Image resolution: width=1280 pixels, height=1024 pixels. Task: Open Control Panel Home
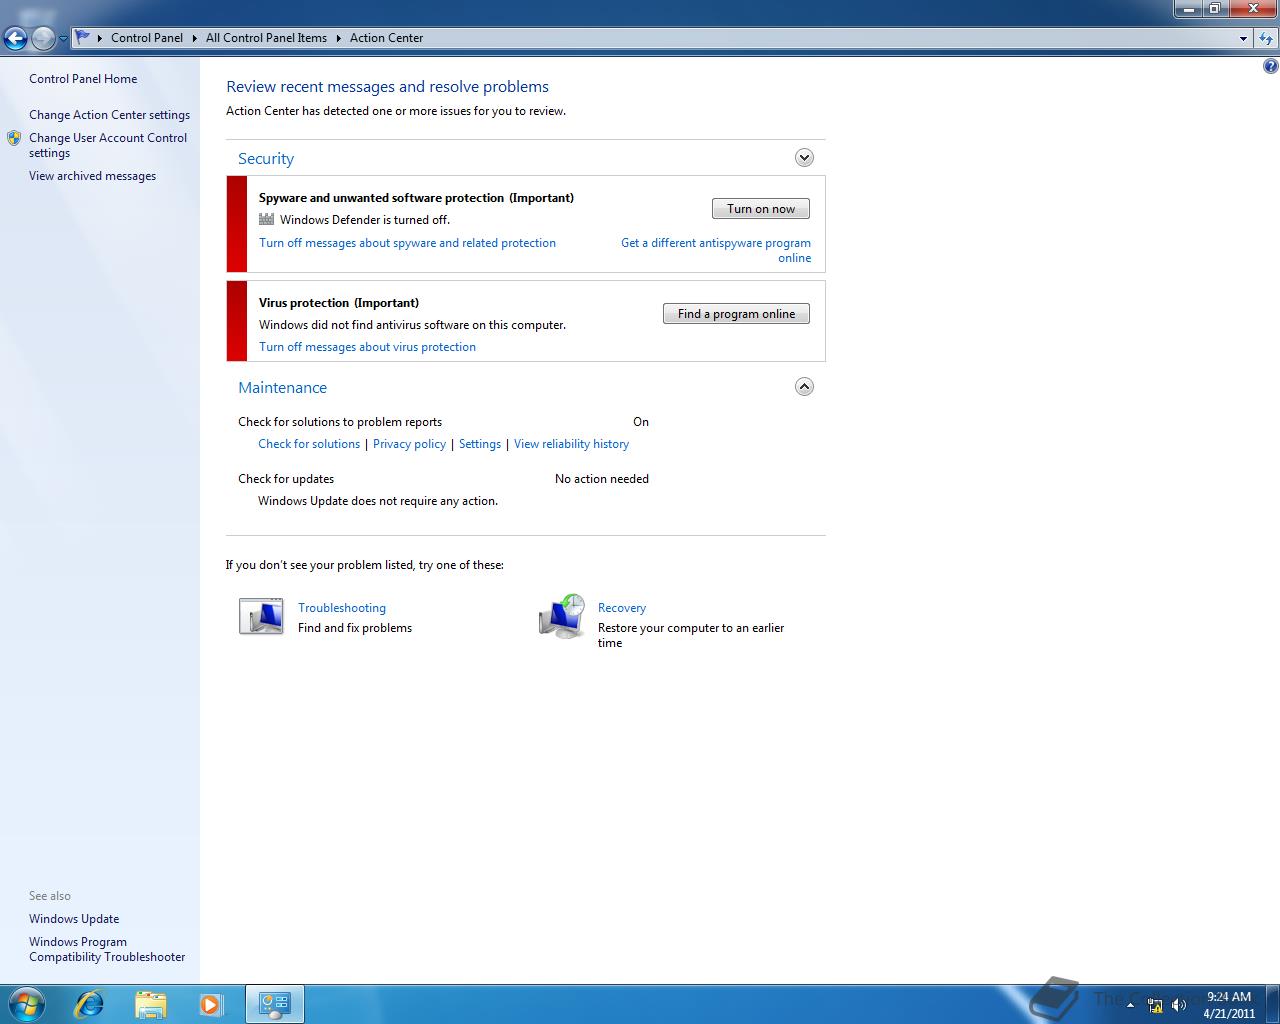tap(83, 79)
